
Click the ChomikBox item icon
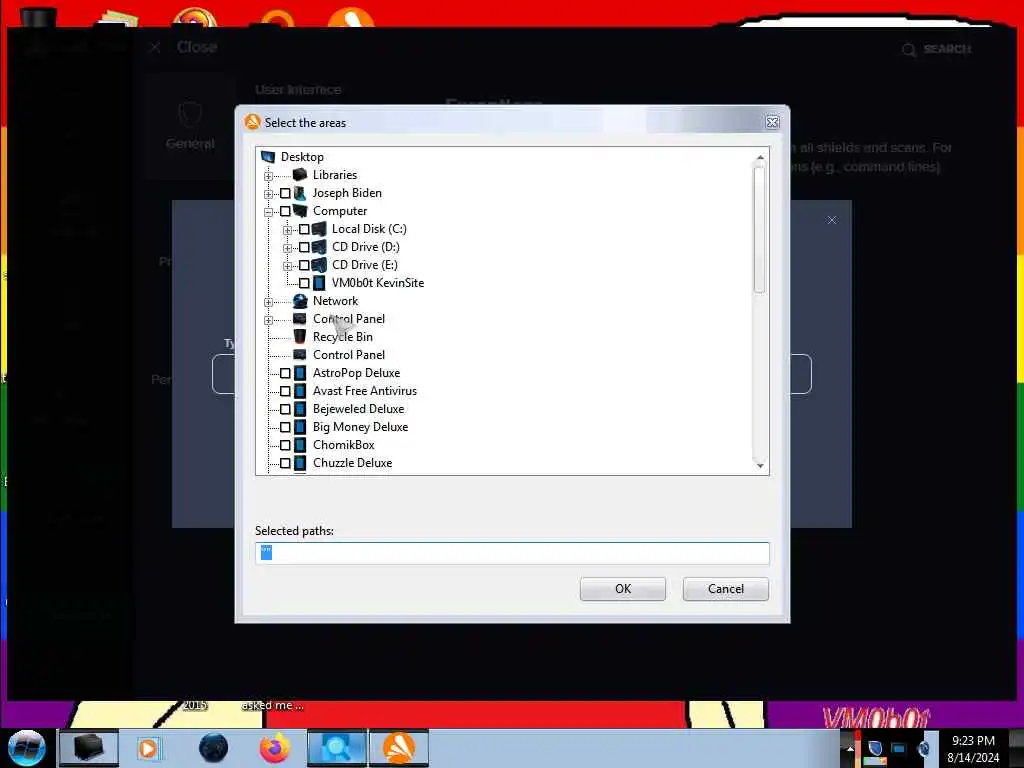300,445
